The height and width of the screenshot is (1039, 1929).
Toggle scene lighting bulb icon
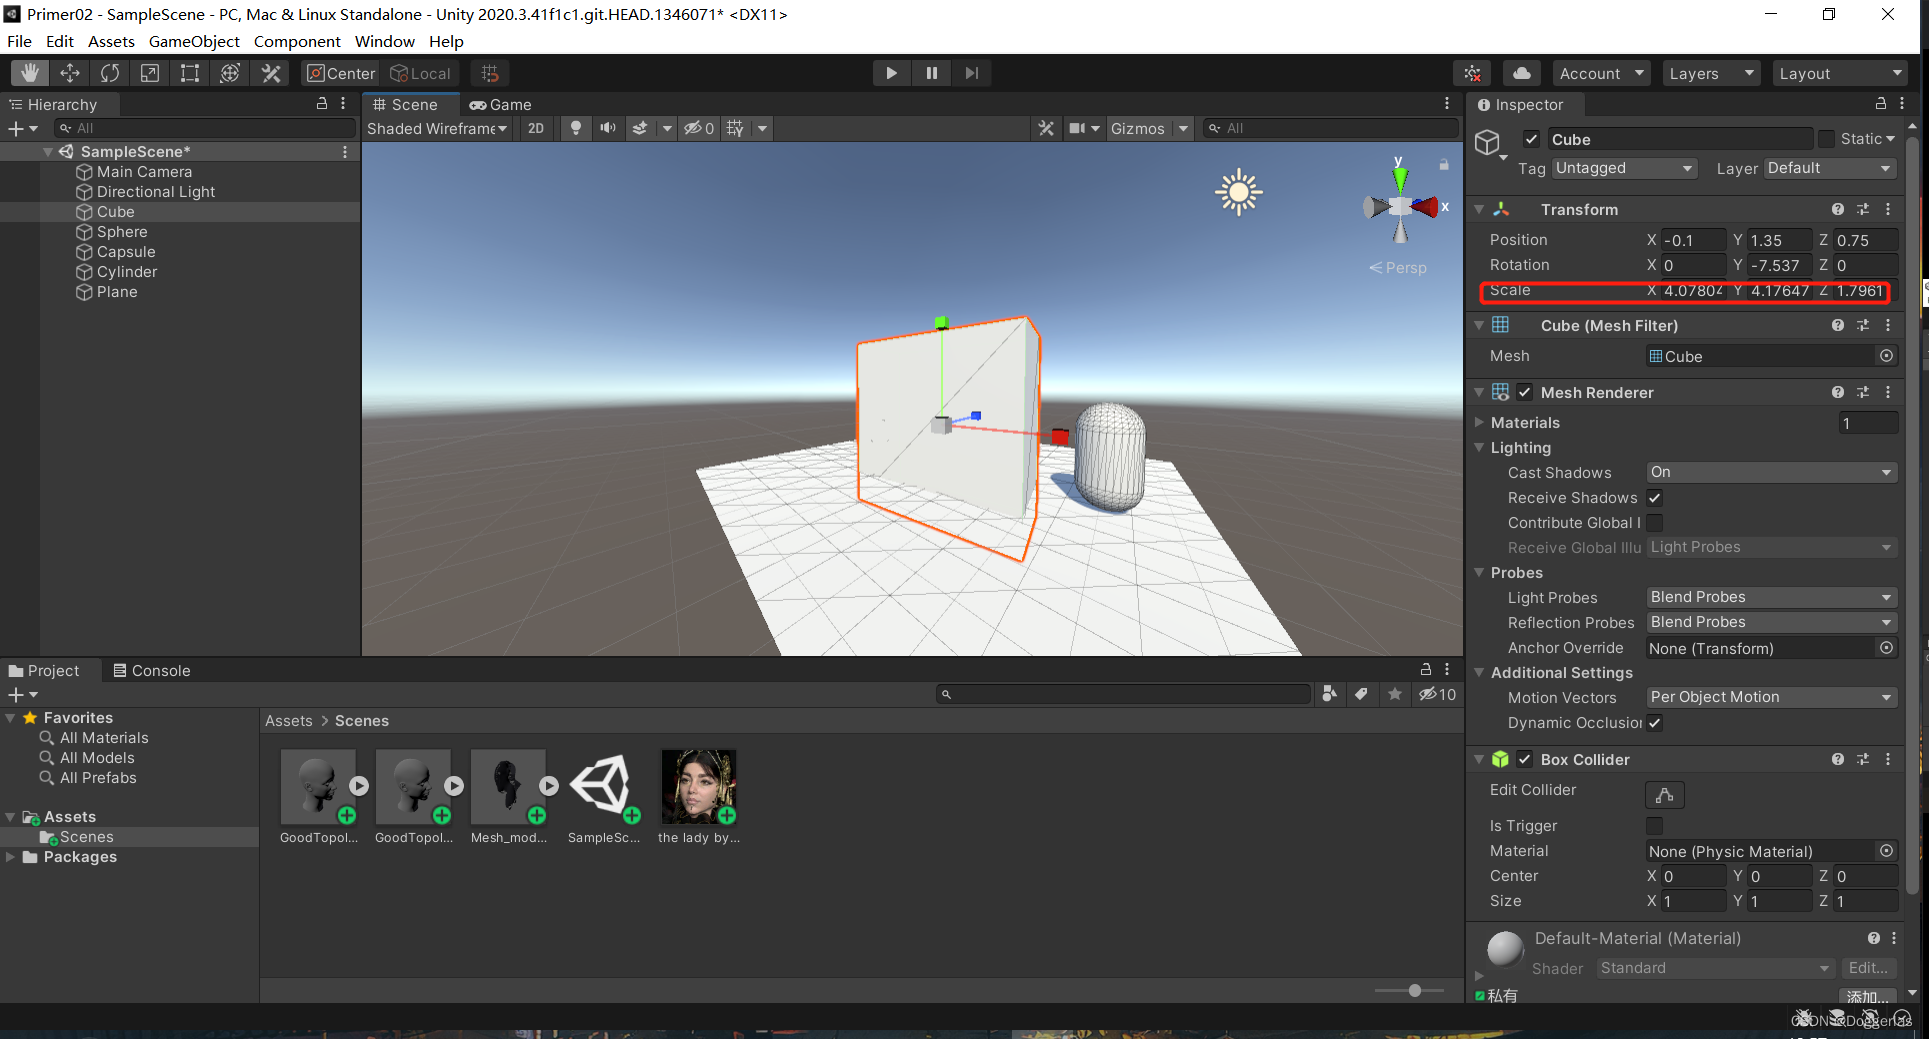click(x=575, y=128)
